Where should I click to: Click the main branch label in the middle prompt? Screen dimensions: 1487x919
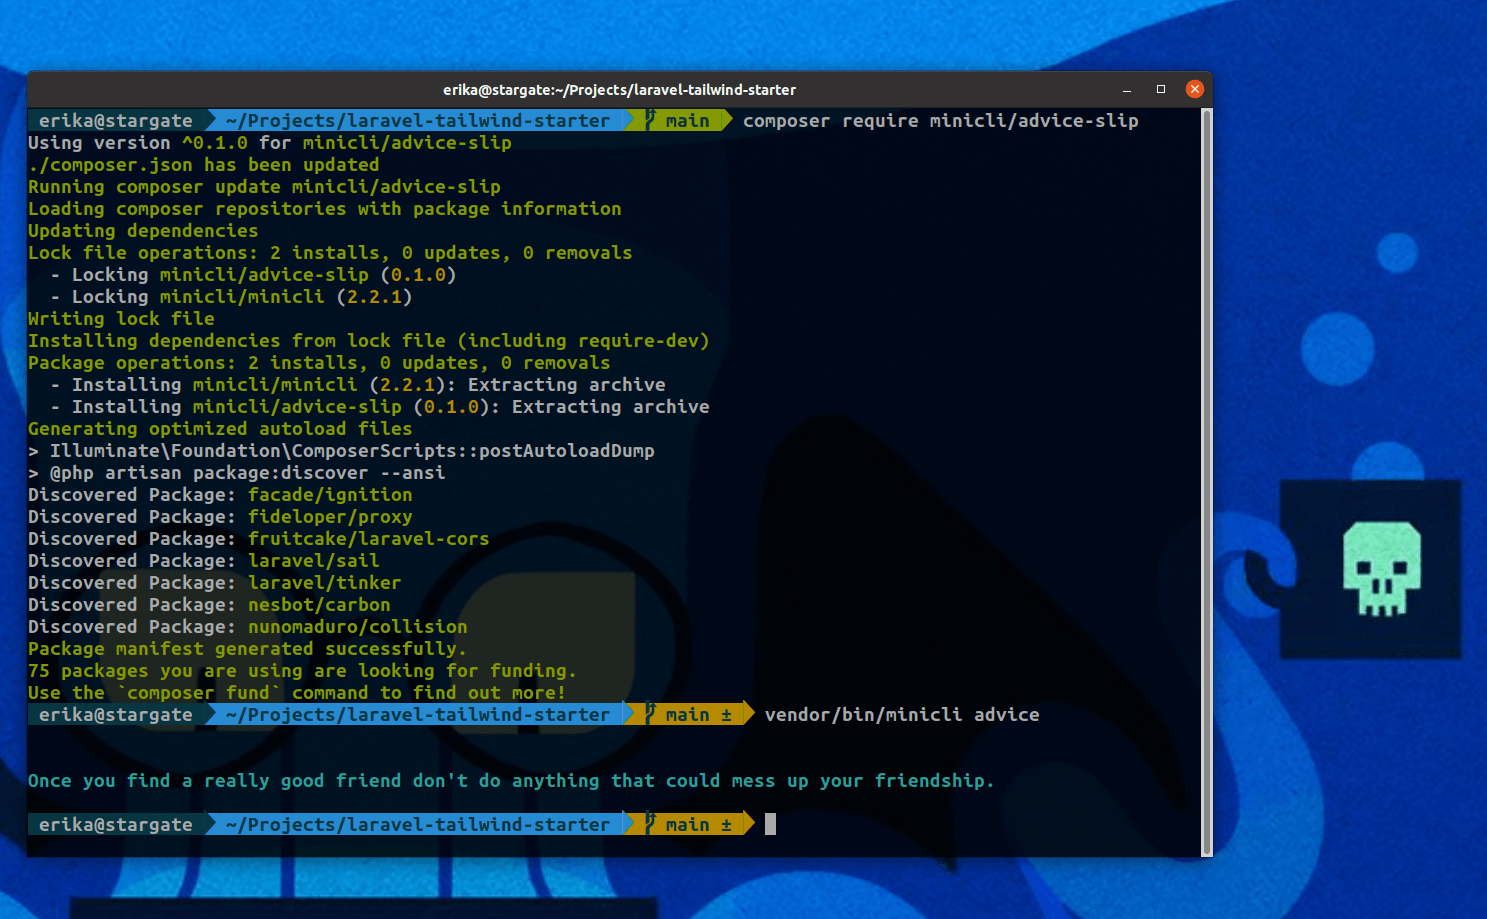click(687, 714)
